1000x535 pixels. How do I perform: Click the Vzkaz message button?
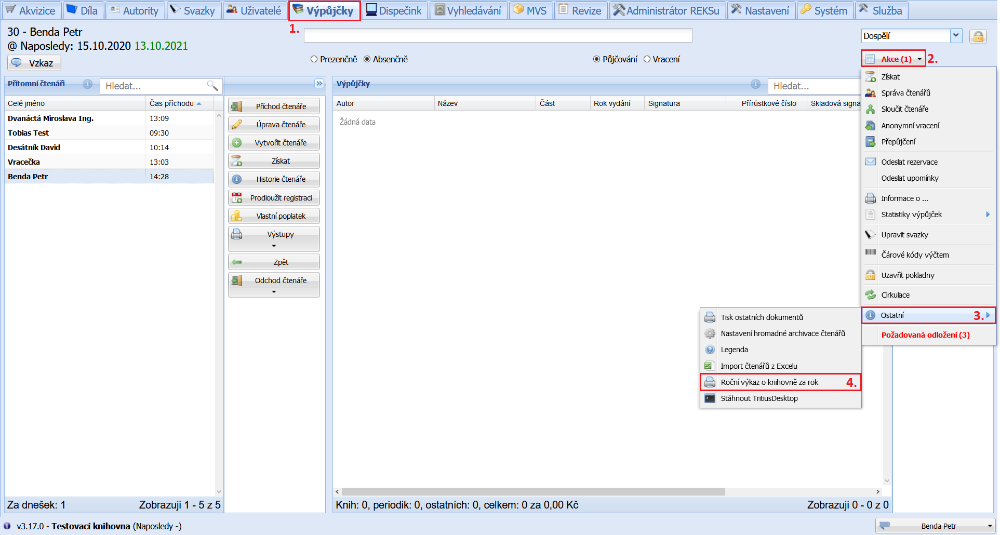(x=34, y=63)
